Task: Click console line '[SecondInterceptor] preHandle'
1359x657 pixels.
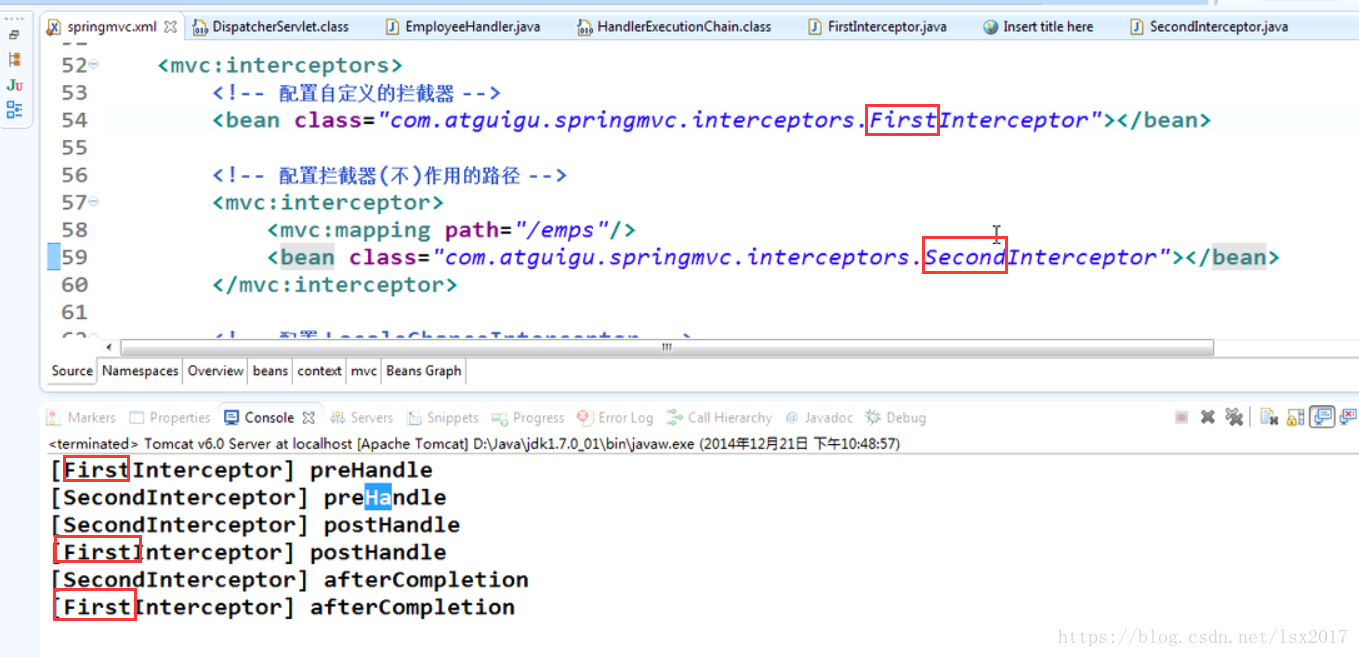Action: (249, 498)
